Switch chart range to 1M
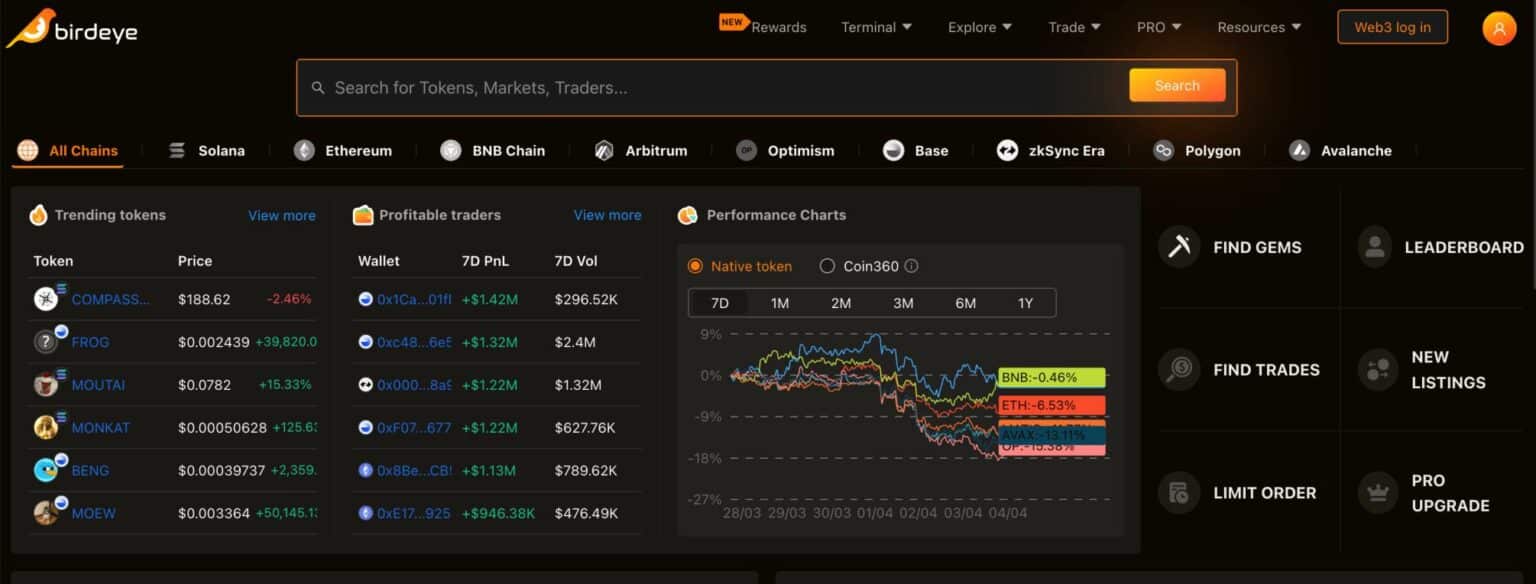Image resolution: width=1536 pixels, height=584 pixels. pos(780,303)
